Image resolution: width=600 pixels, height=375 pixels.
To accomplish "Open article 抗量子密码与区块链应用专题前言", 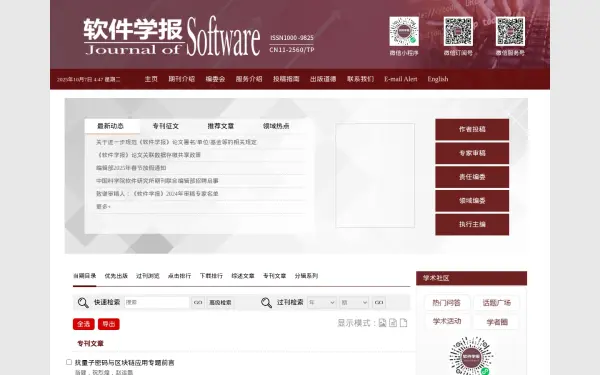I will click(x=124, y=362).
